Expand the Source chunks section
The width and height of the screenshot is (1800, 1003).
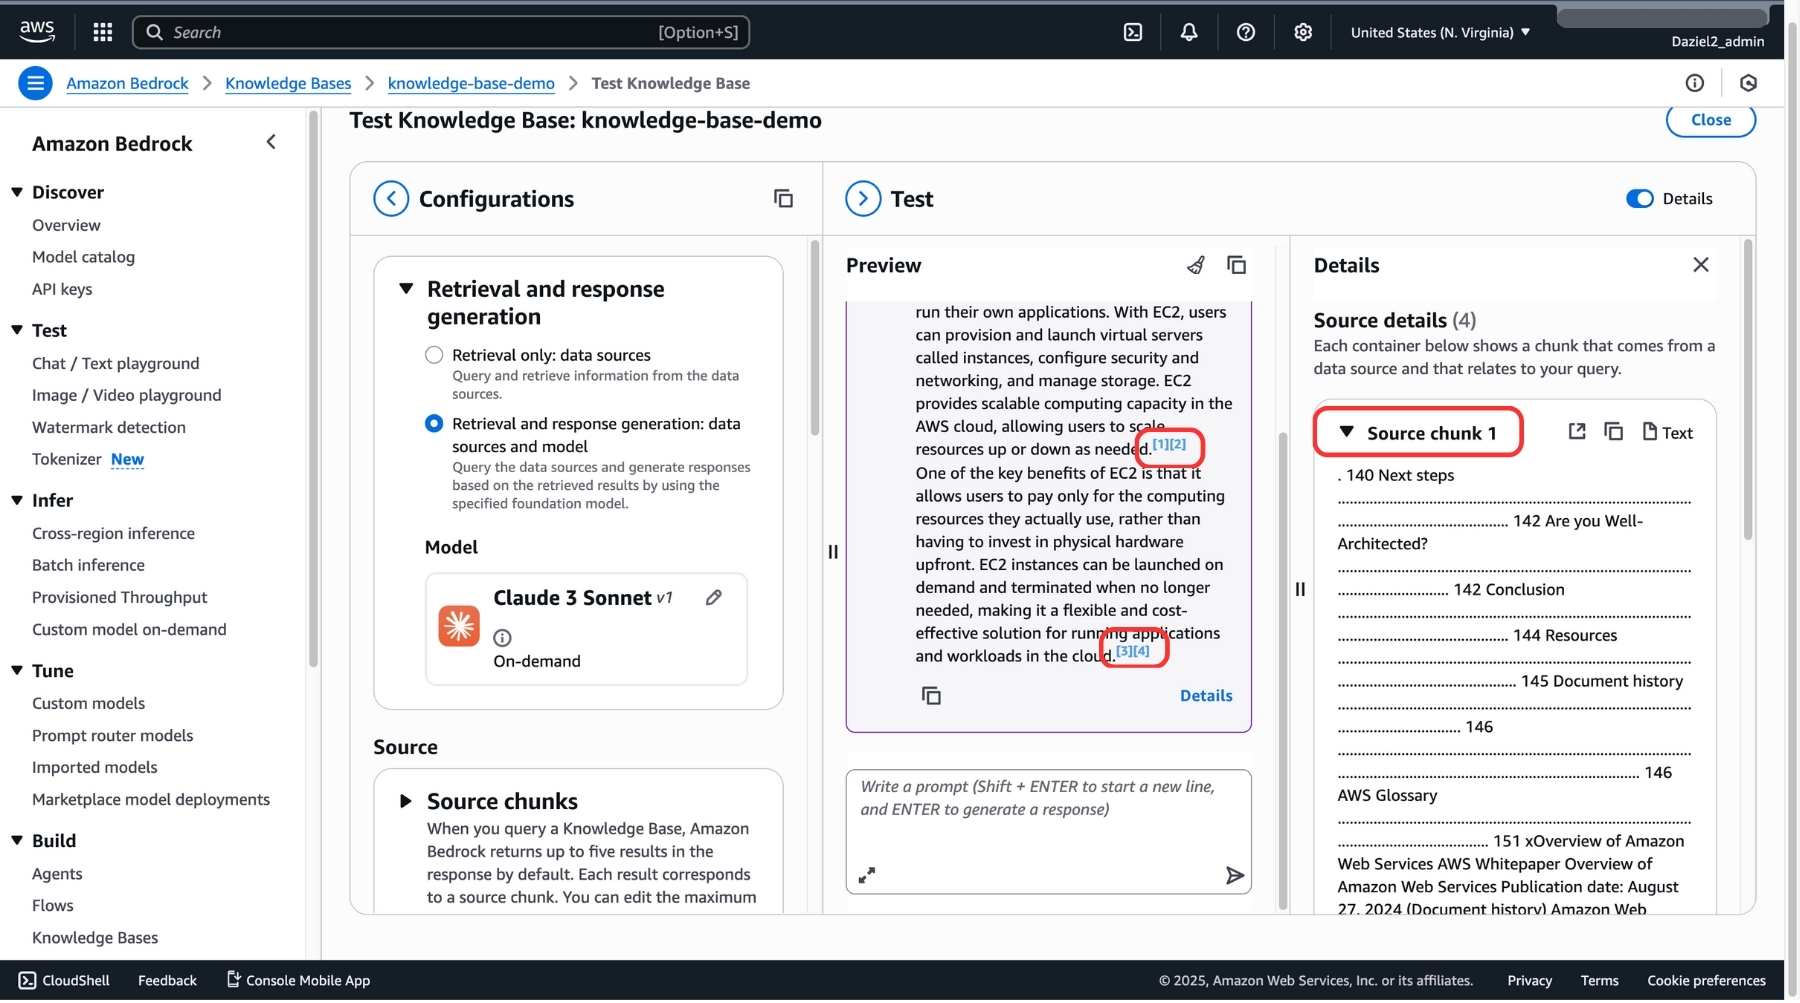tap(406, 802)
